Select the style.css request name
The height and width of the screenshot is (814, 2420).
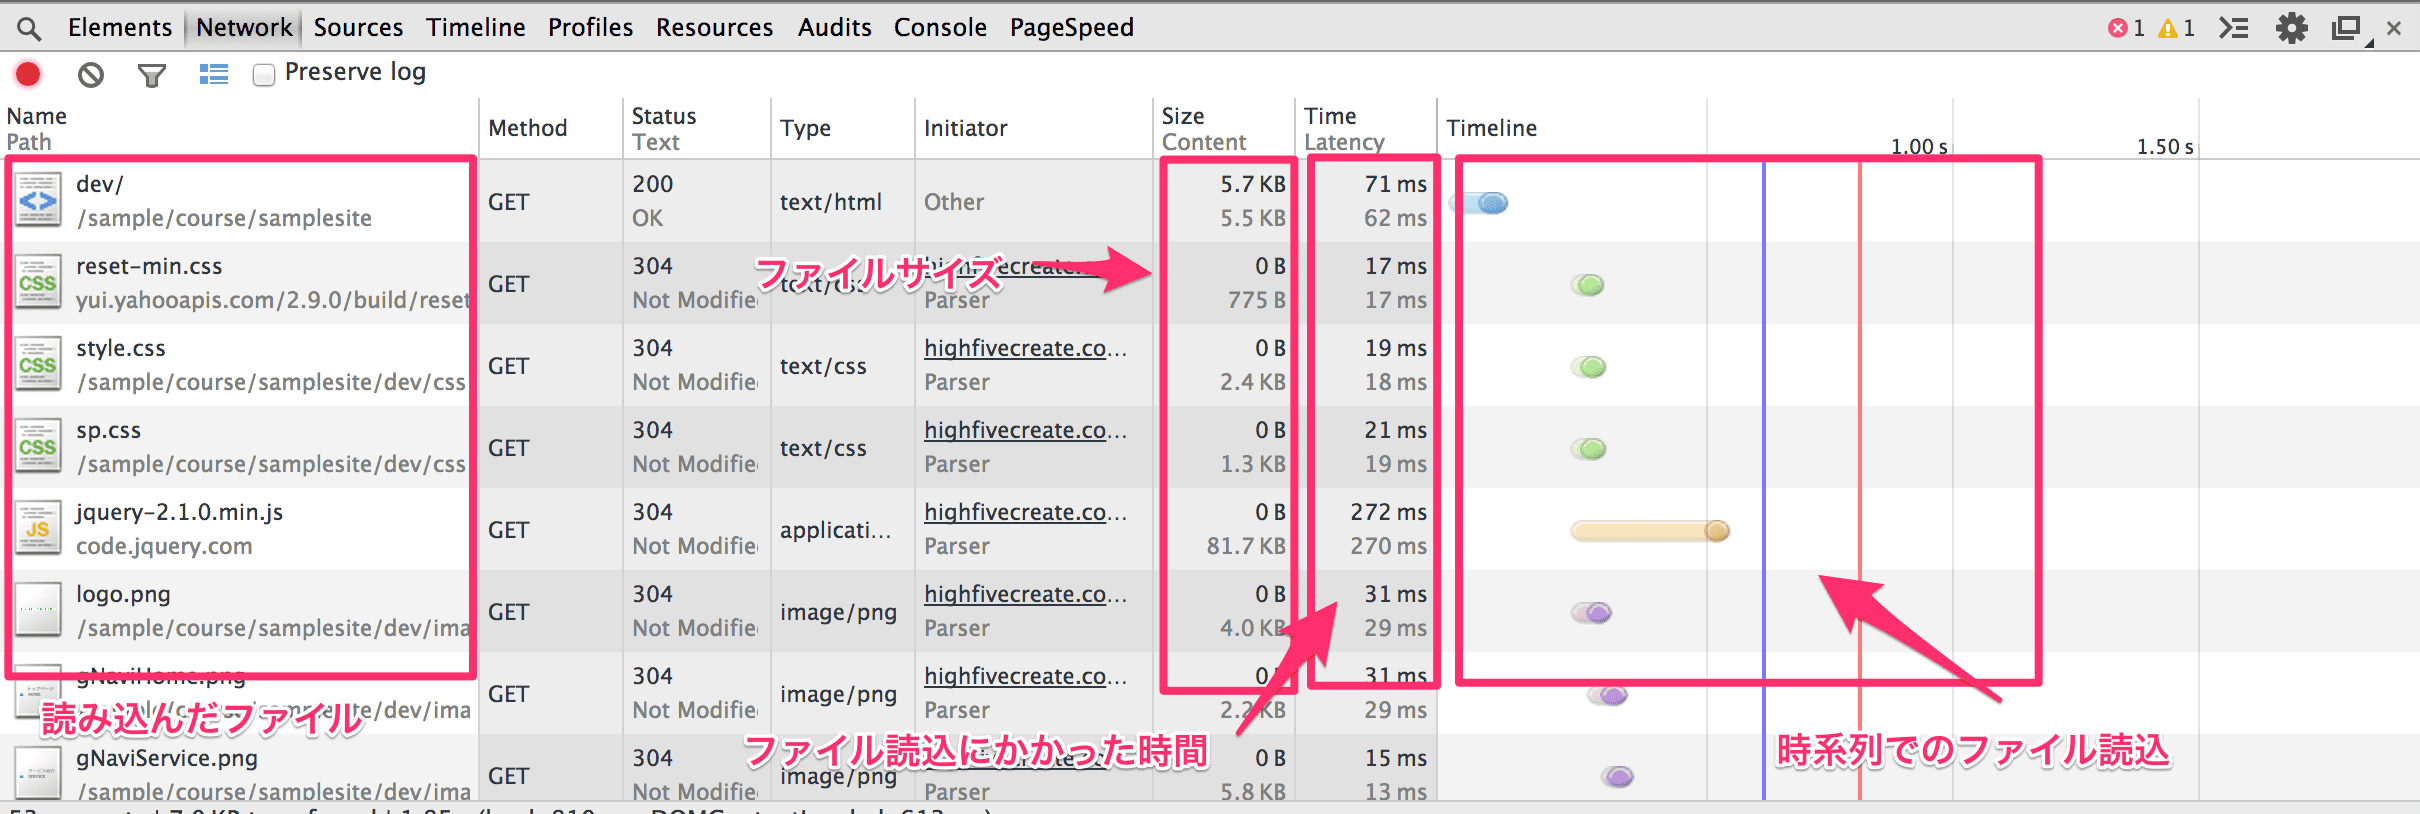tap(121, 348)
